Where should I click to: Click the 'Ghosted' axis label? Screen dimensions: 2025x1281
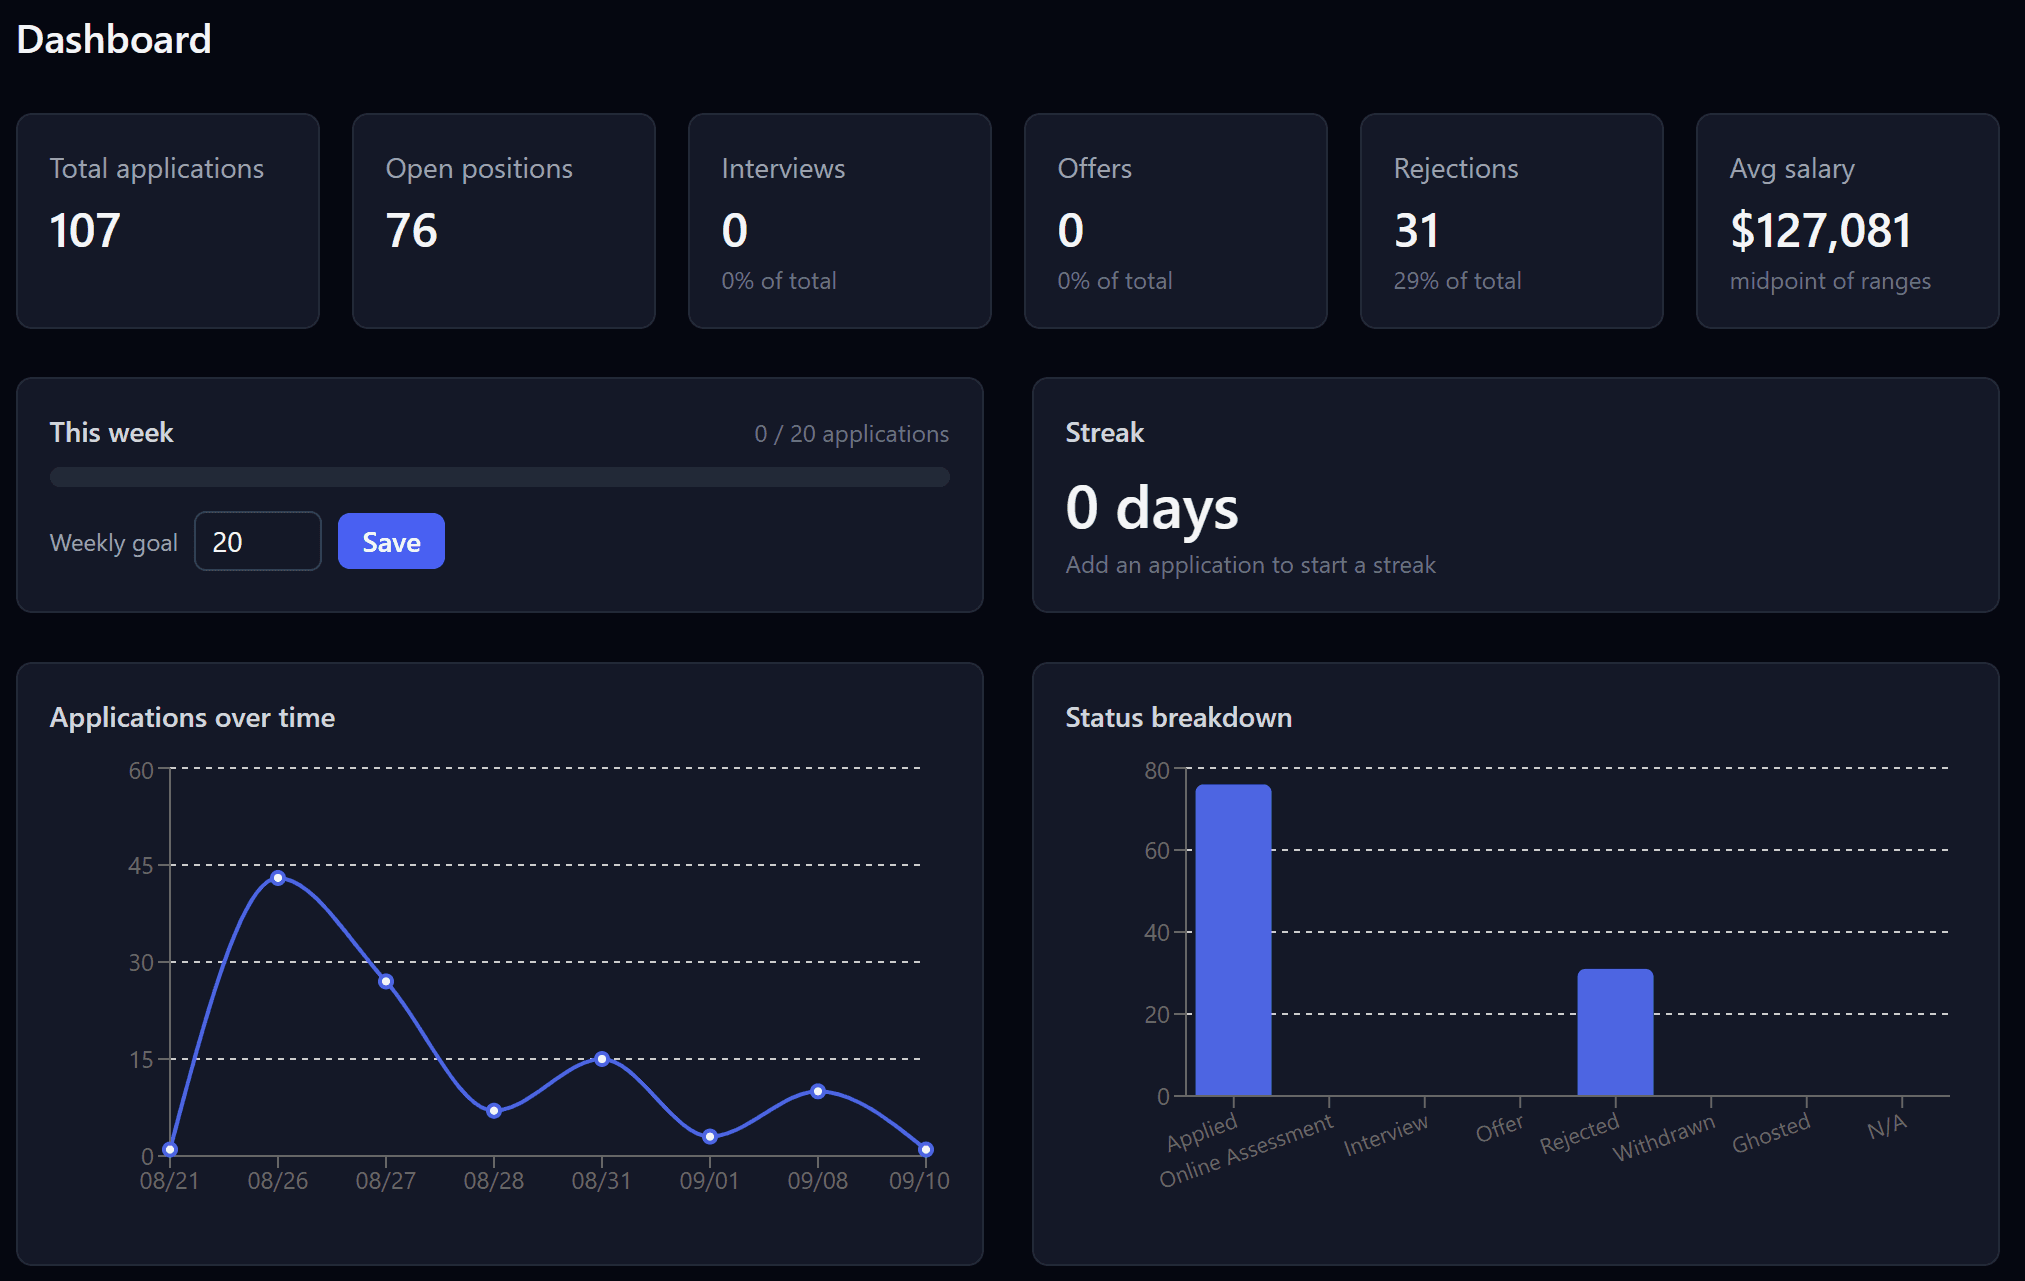click(x=1771, y=1133)
